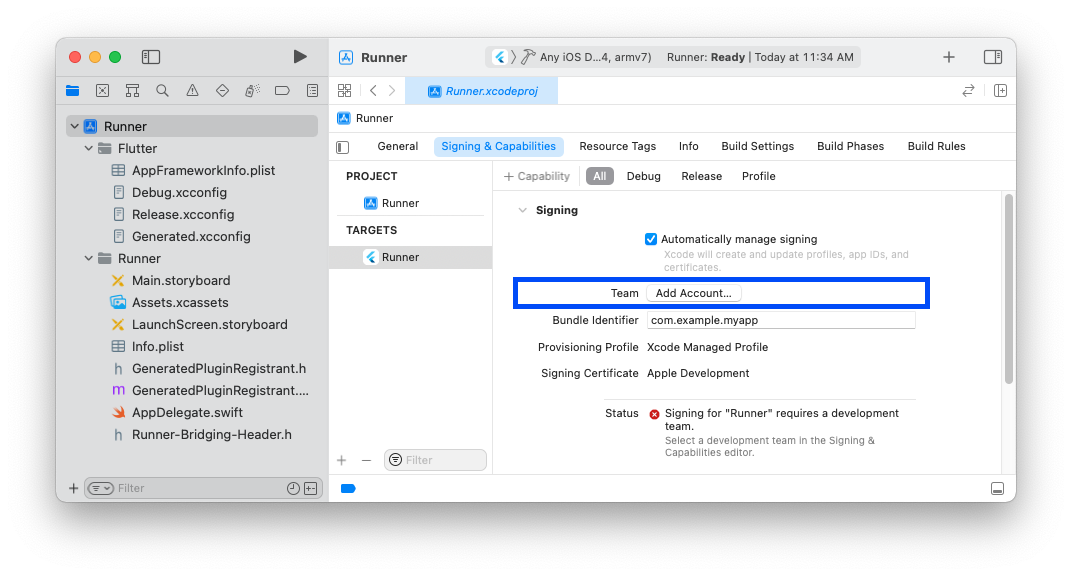Click the Capability button to add capabilities

(537, 176)
